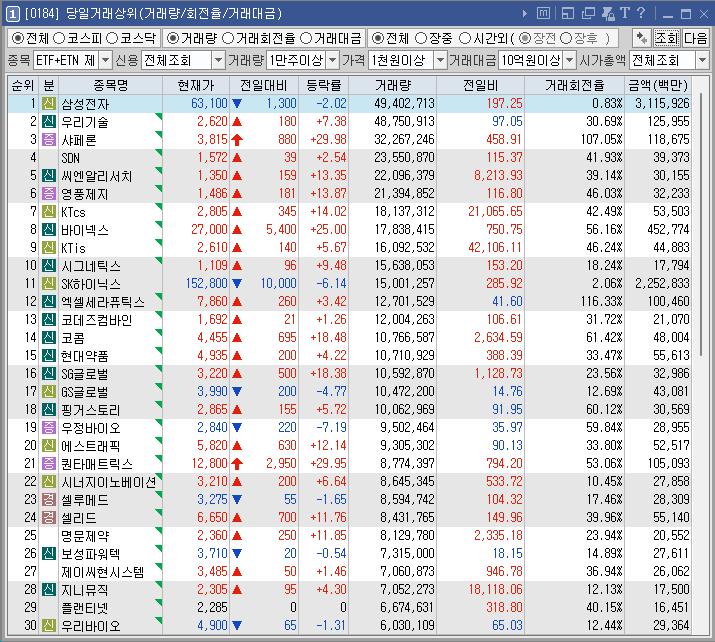
Task: Click the 신 badge in 삼성전자 row
Action: coord(49,104)
